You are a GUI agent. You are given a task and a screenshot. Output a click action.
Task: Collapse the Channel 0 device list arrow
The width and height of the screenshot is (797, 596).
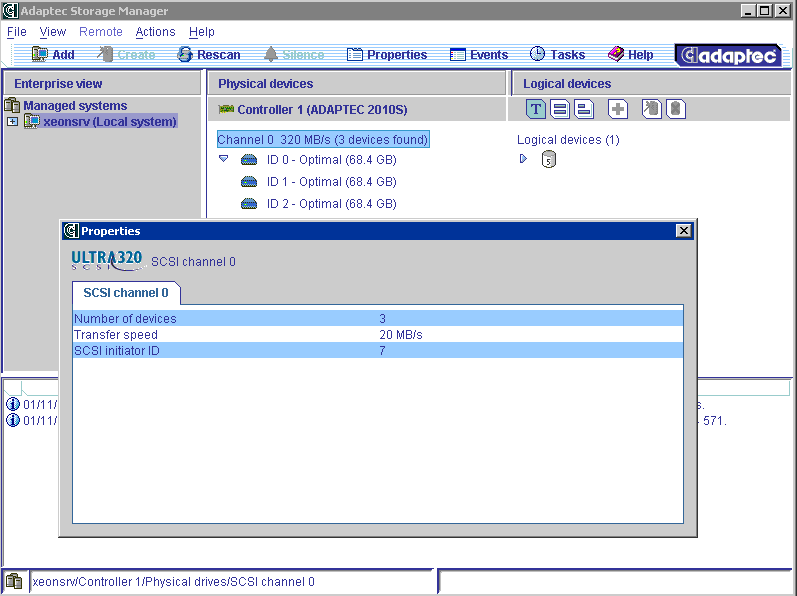pyautogui.click(x=223, y=159)
